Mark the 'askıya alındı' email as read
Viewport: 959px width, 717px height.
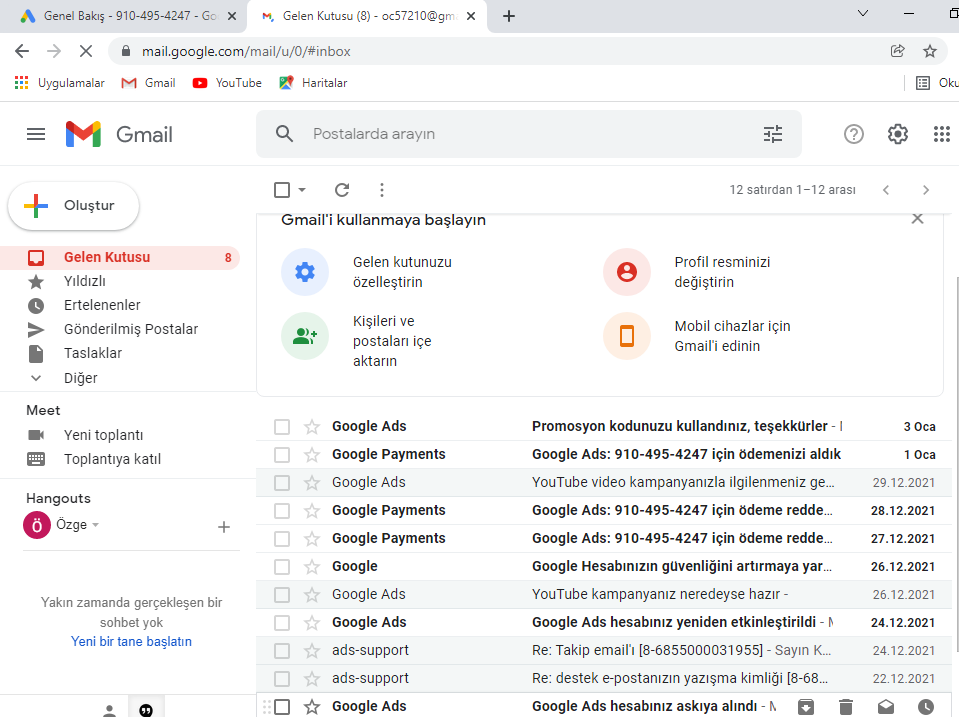[886, 707]
